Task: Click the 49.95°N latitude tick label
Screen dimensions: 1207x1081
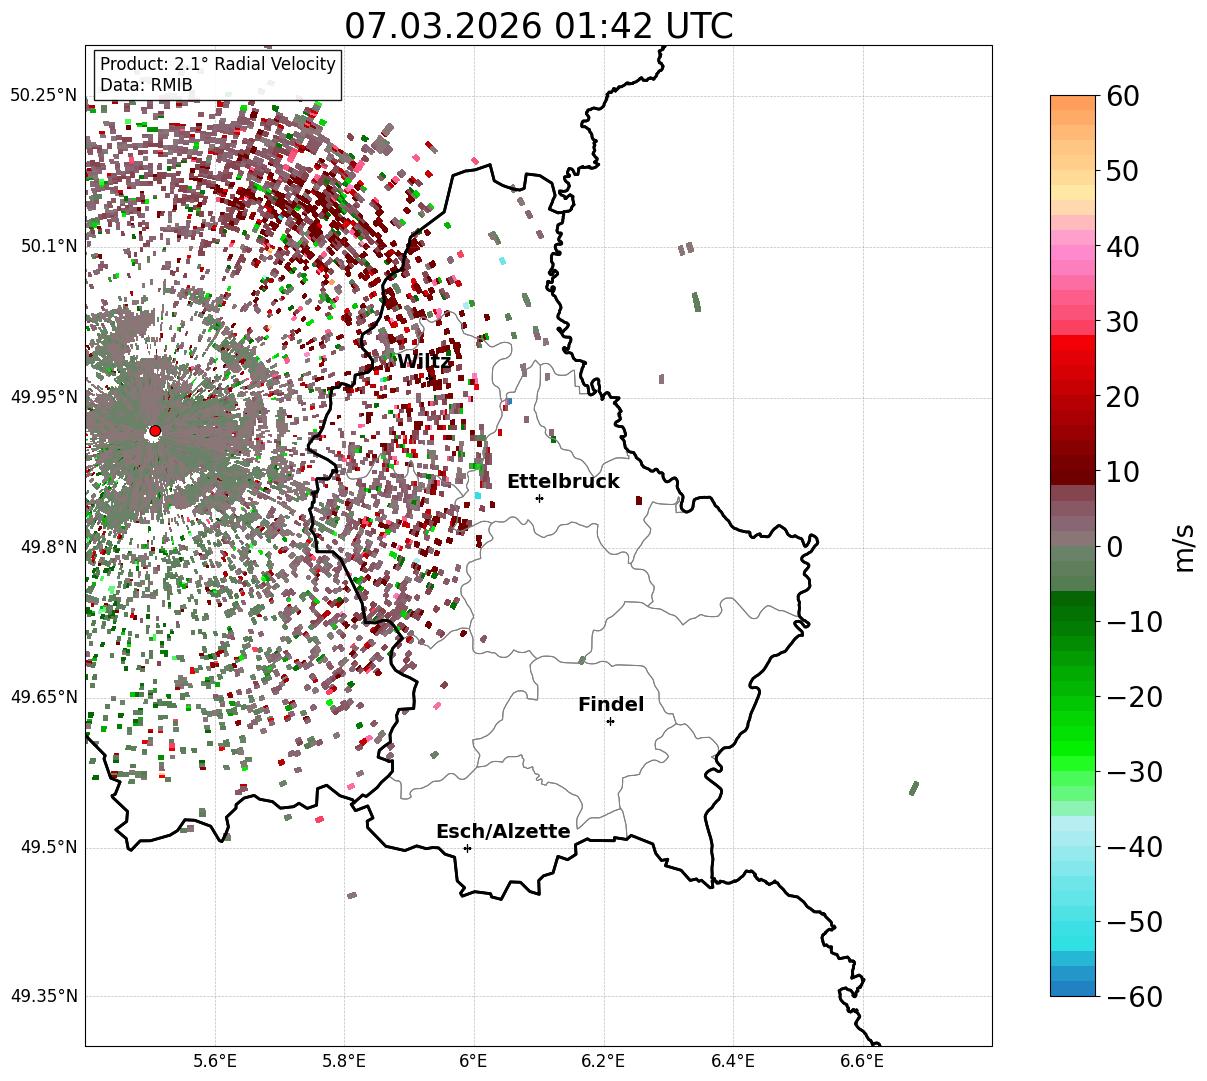Action: click(43, 397)
